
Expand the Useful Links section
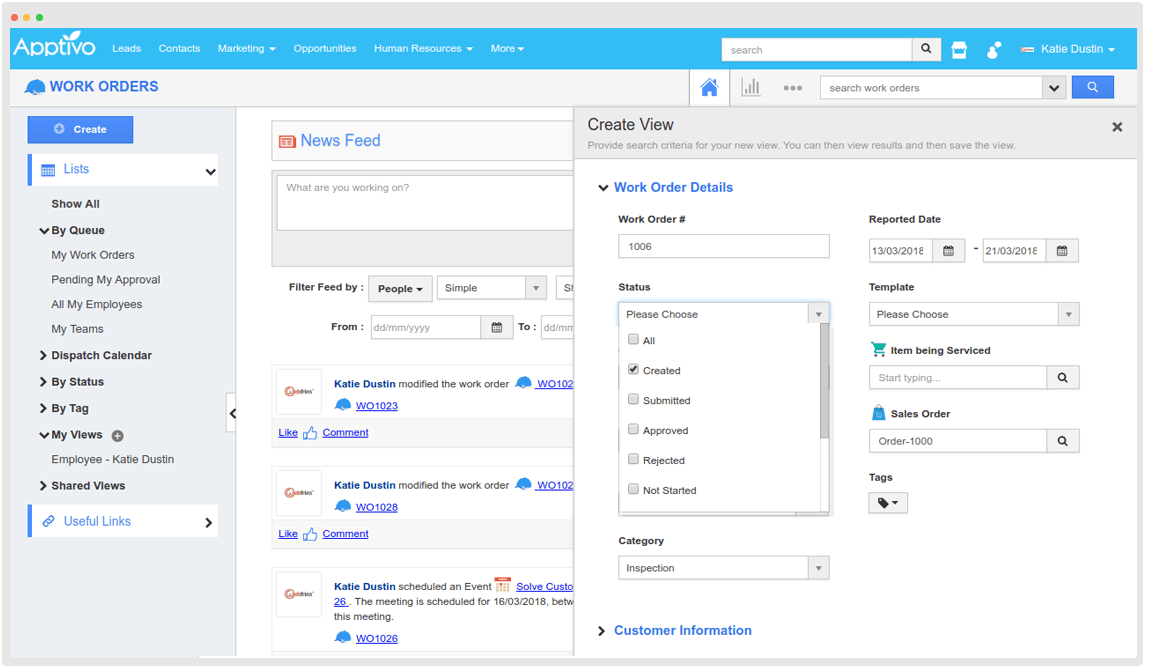210,525
